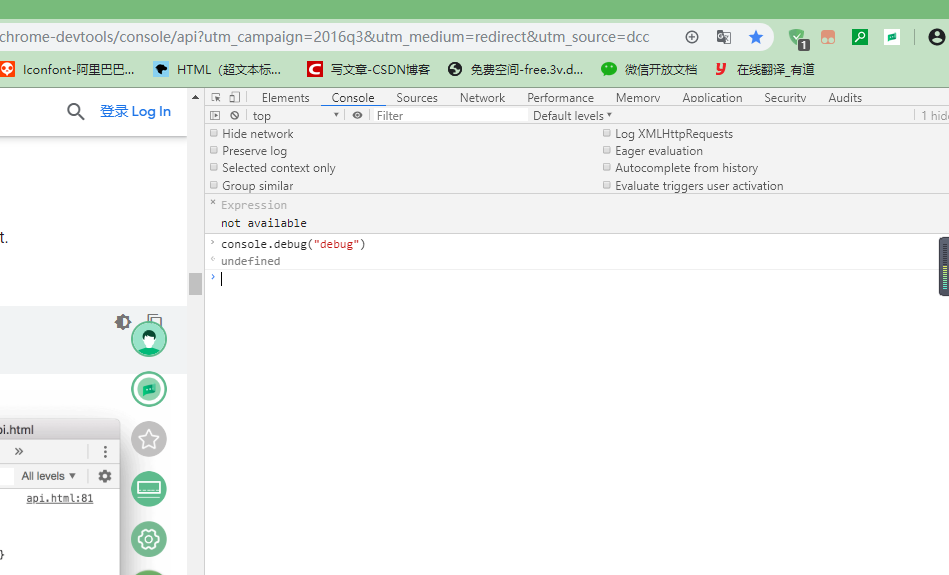
Task: Switch to the Elements tab
Action: coord(285,97)
